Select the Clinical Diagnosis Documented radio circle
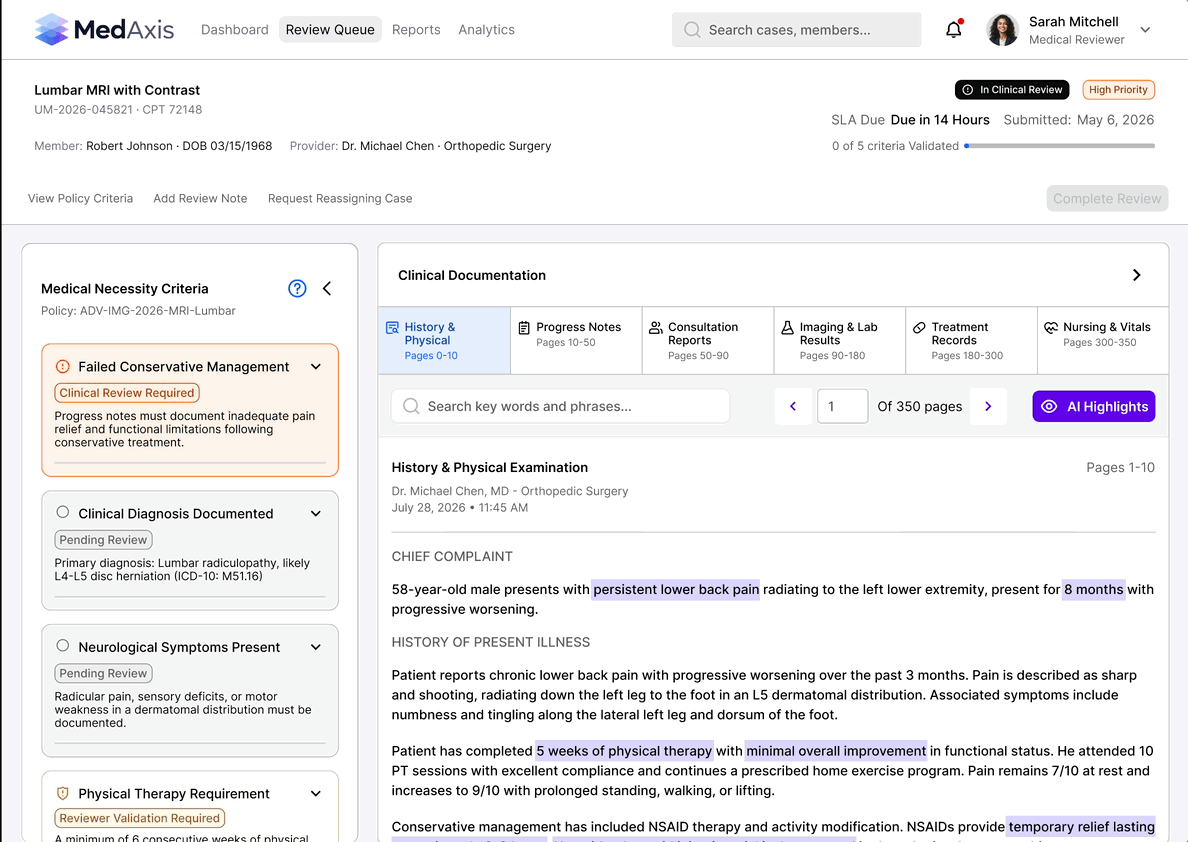The height and width of the screenshot is (842, 1188). [x=63, y=512]
